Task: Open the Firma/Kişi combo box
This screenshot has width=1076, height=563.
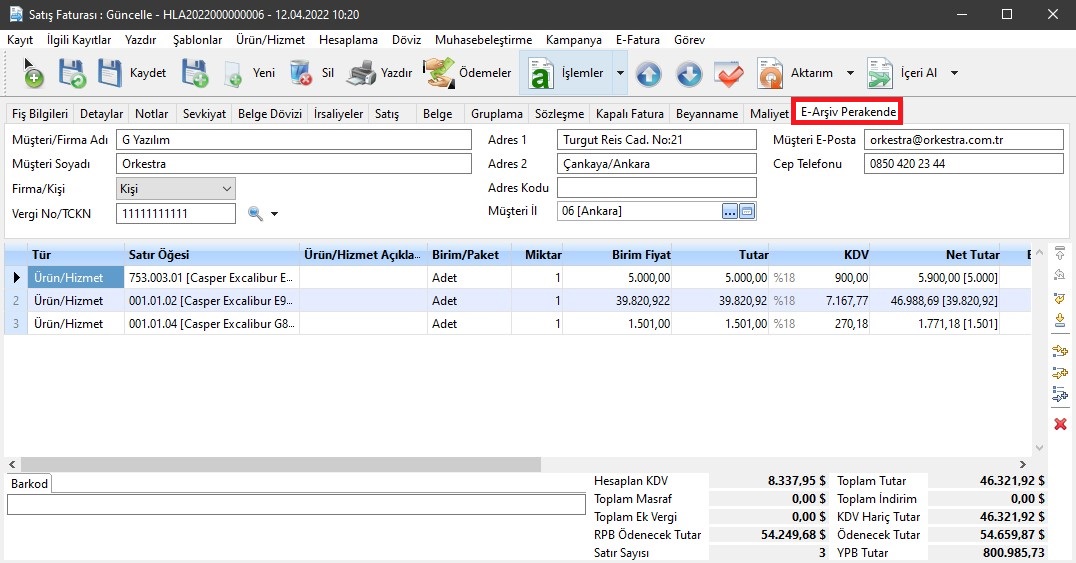Action: 176,188
